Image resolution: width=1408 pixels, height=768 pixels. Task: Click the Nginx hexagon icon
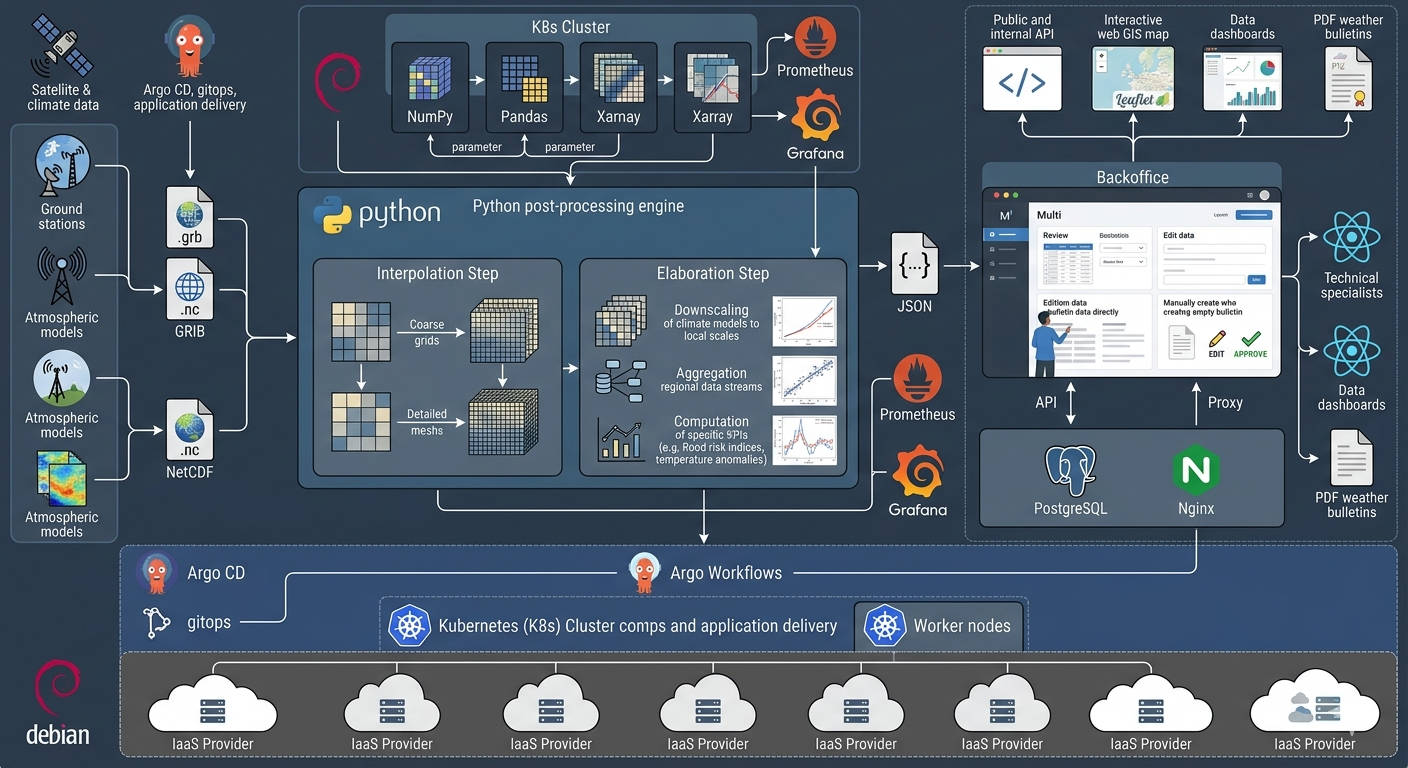pos(1196,470)
